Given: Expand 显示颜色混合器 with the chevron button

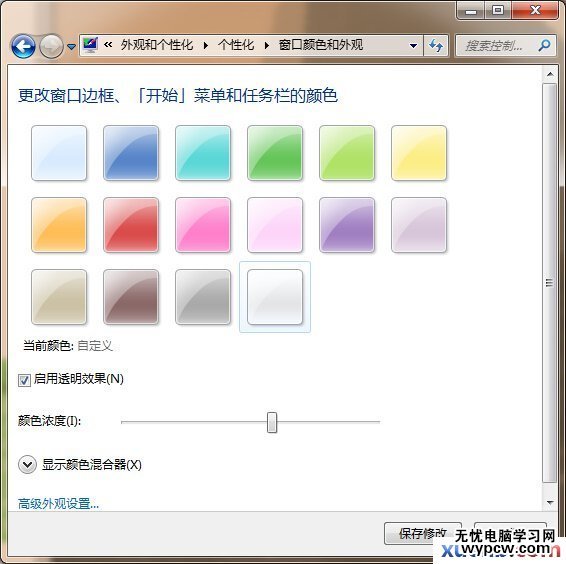Looking at the screenshot, I should 27,465.
